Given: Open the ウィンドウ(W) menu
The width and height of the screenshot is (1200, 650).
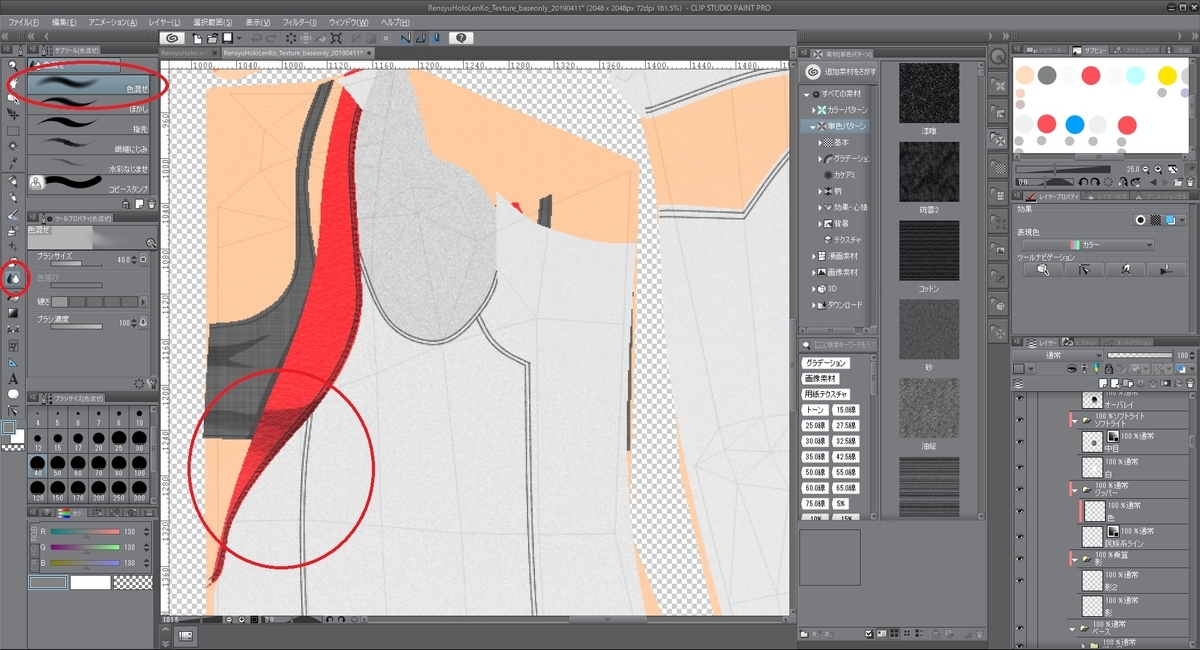Looking at the screenshot, I should point(349,22).
